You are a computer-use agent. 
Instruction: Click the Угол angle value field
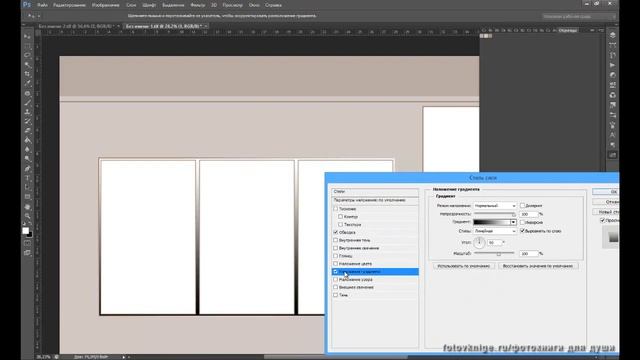coord(494,242)
